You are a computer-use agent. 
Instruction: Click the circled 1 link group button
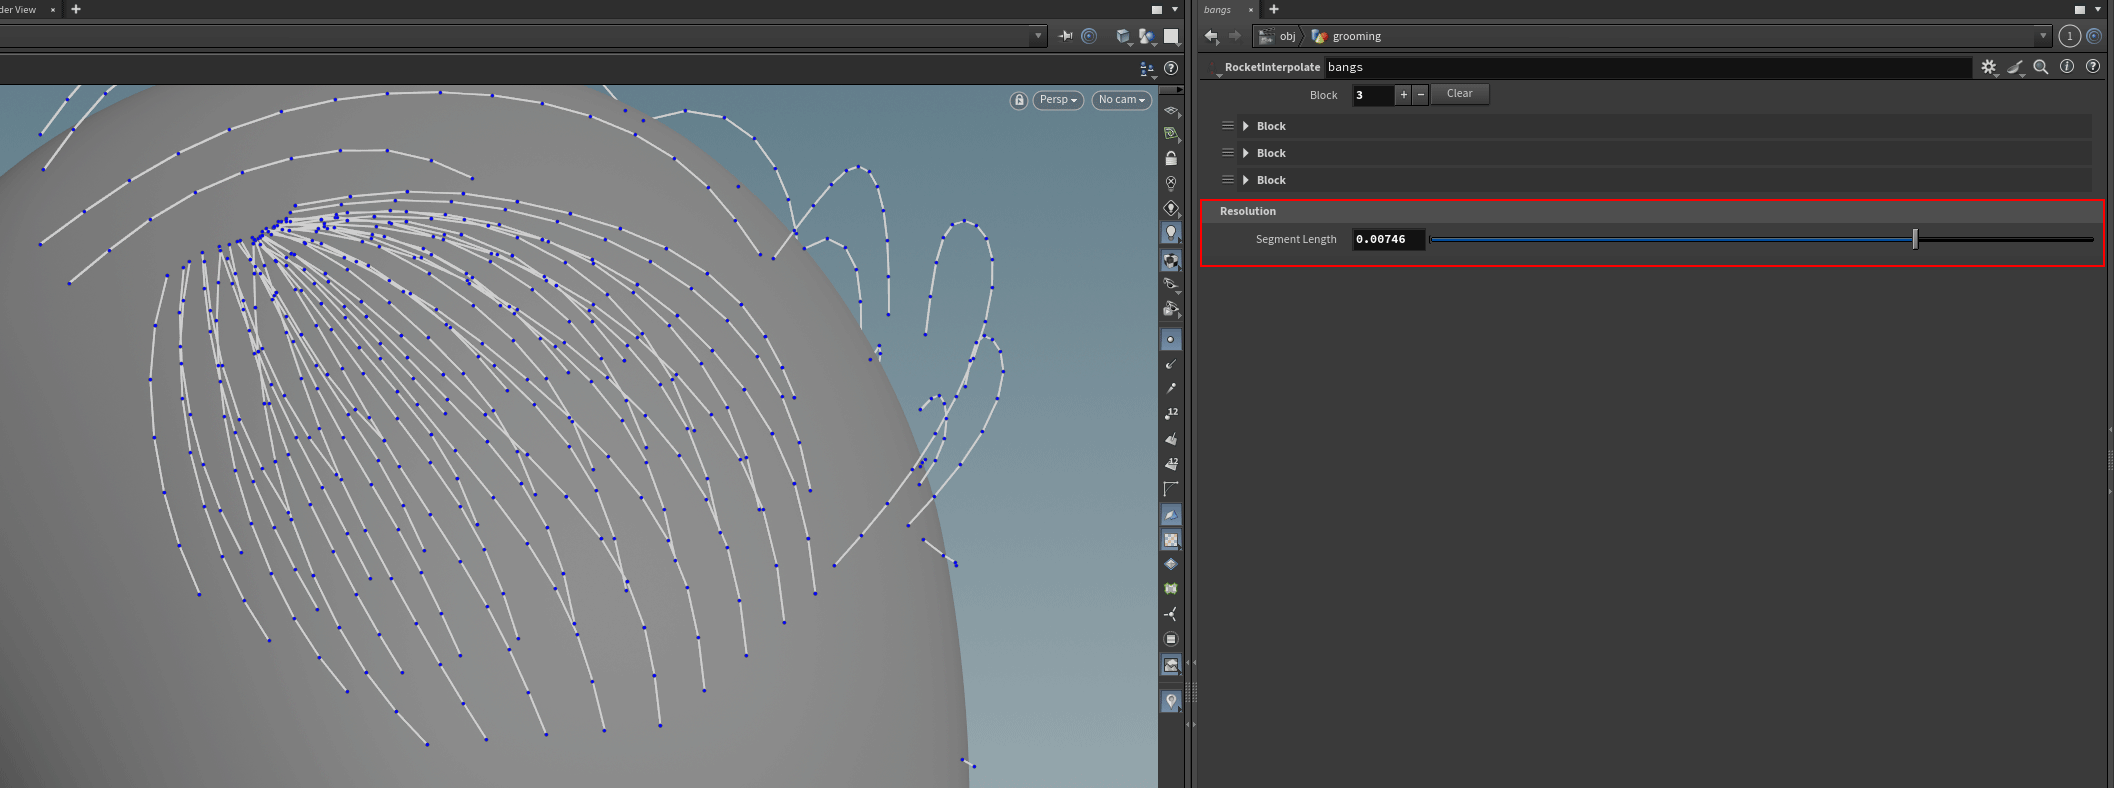pos(2070,36)
